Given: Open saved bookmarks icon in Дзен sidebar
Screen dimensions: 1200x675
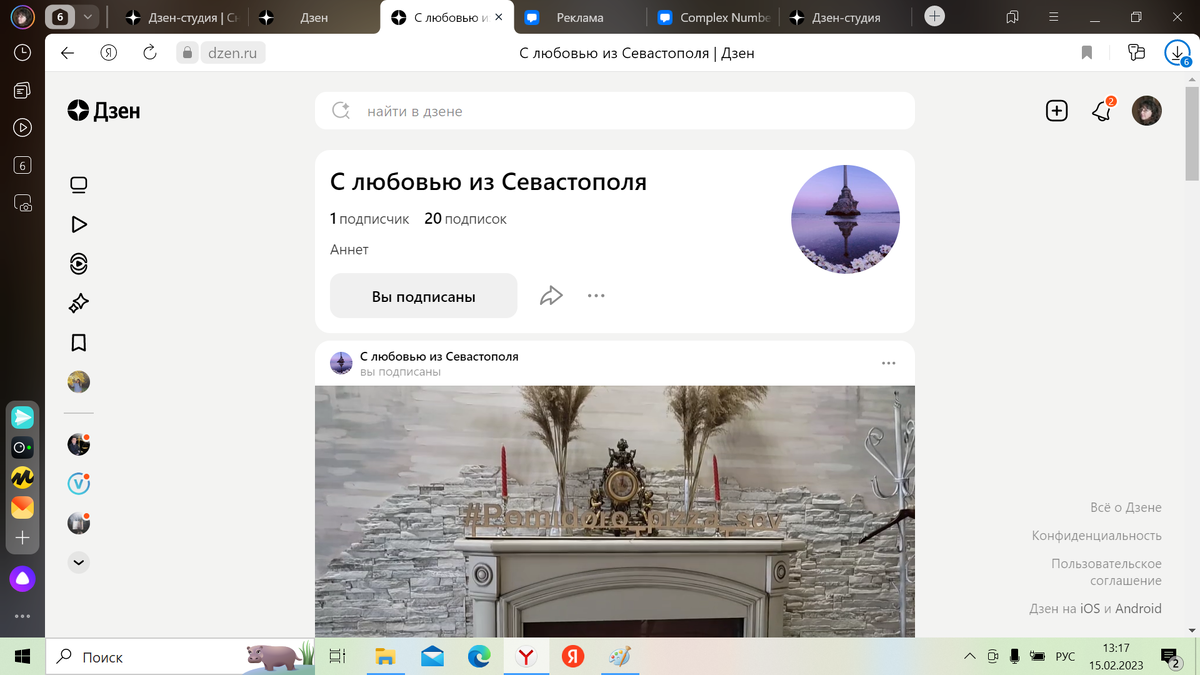Looking at the screenshot, I should [77, 342].
